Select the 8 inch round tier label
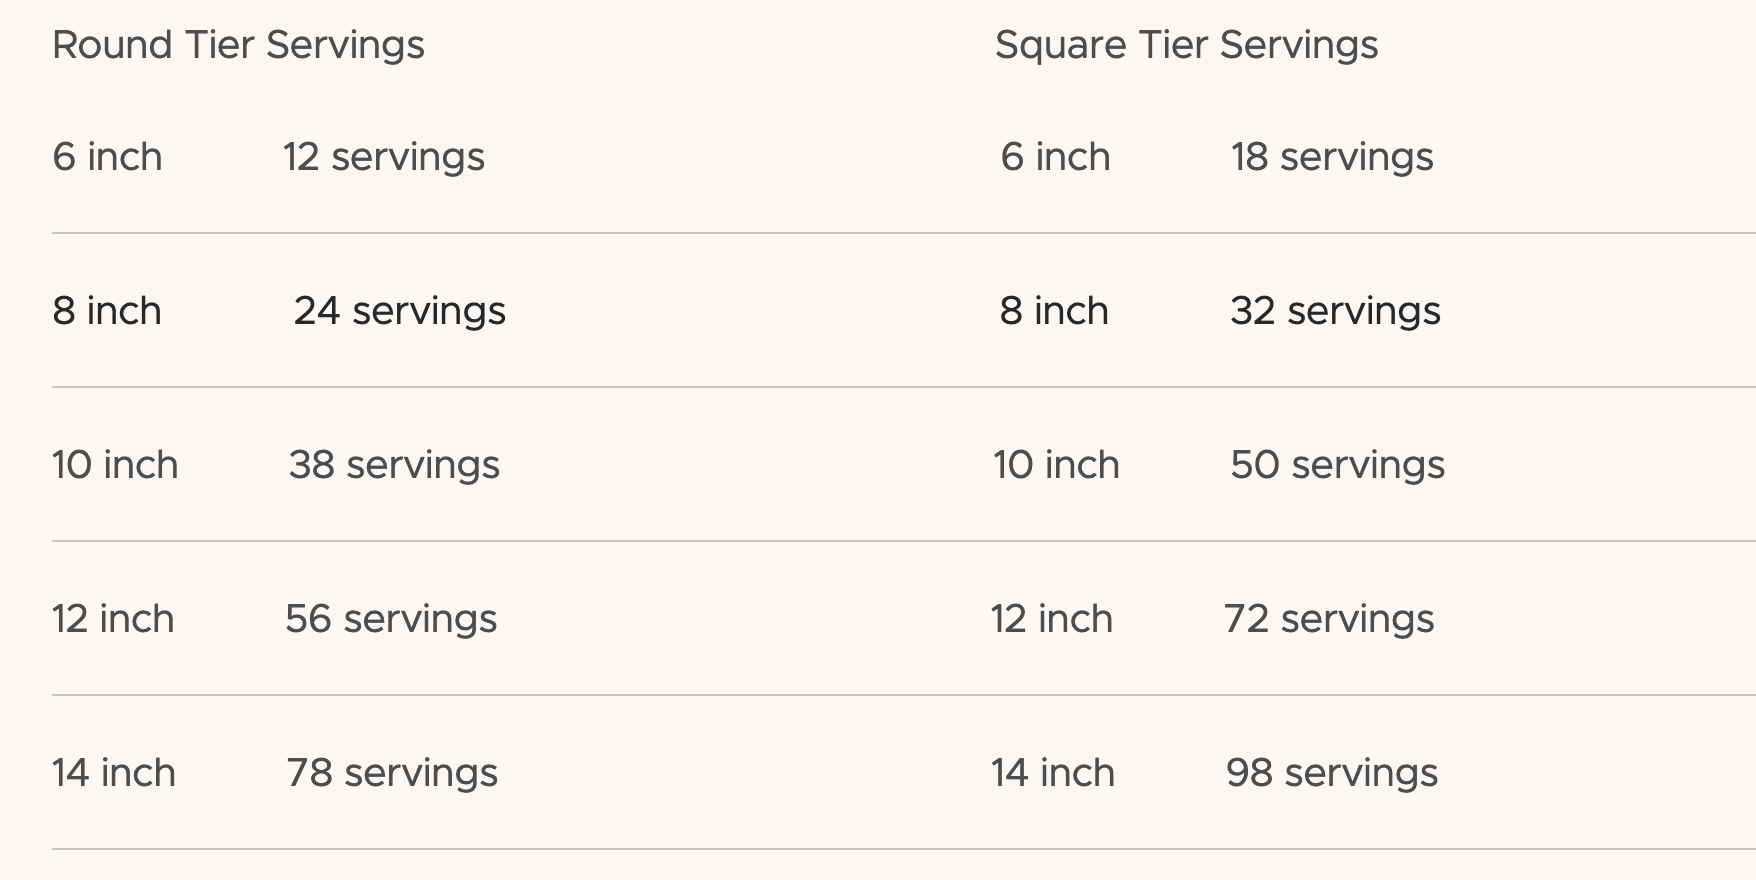1756x880 pixels. tap(107, 311)
